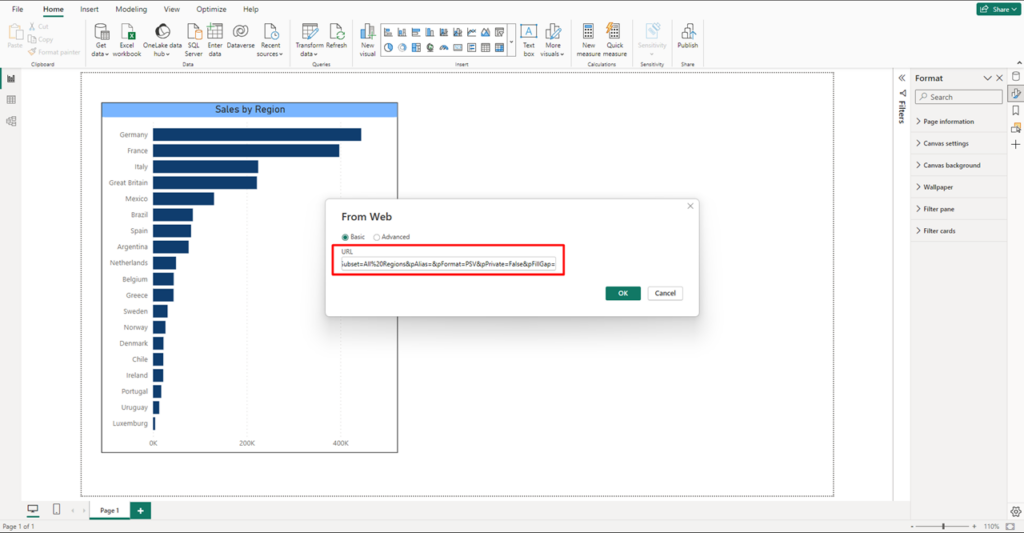Viewport: 1024px width, 533px height.
Task: Open the Bookmarks pane icon
Action: click(1016, 110)
